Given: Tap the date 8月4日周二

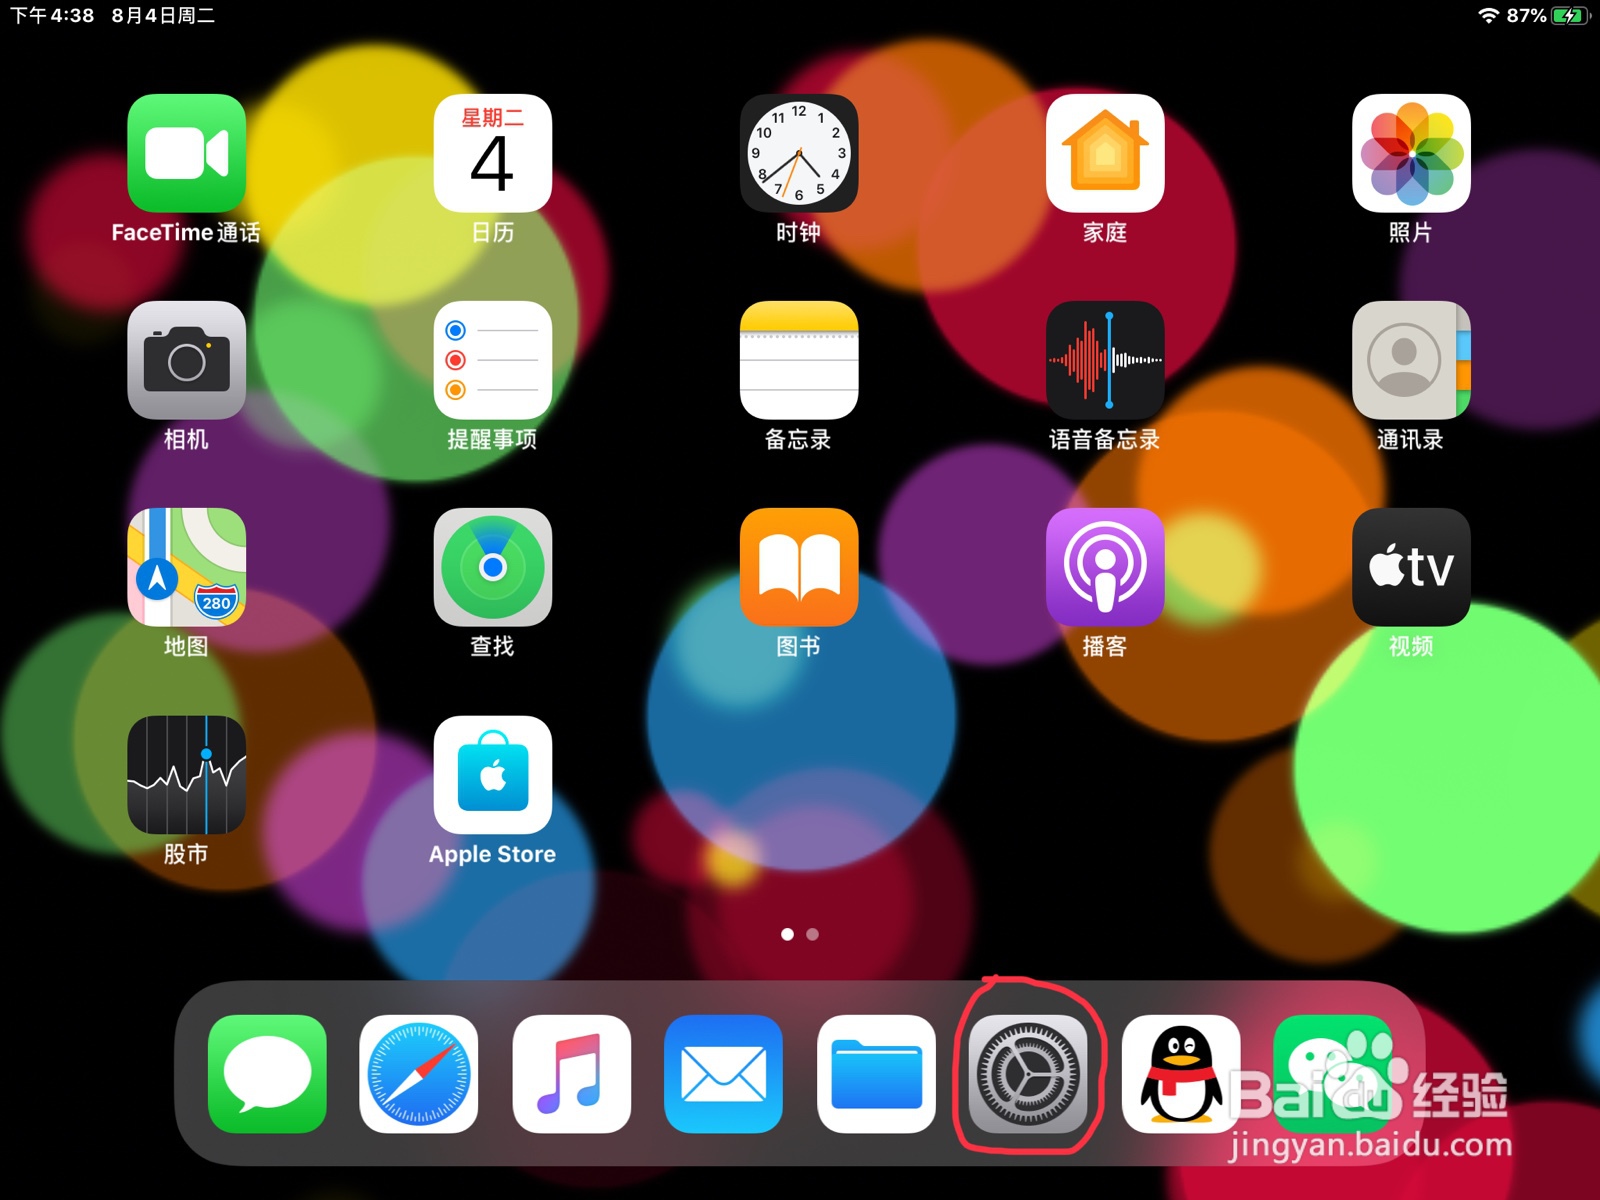Looking at the screenshot, I should 163,15.
